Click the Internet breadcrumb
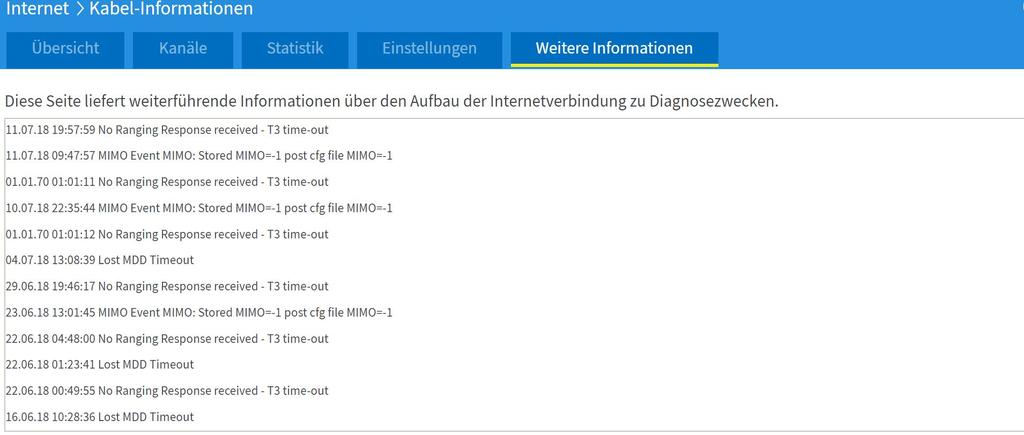This screenshot has height=435, width=1024. click(x=37, y=9)
